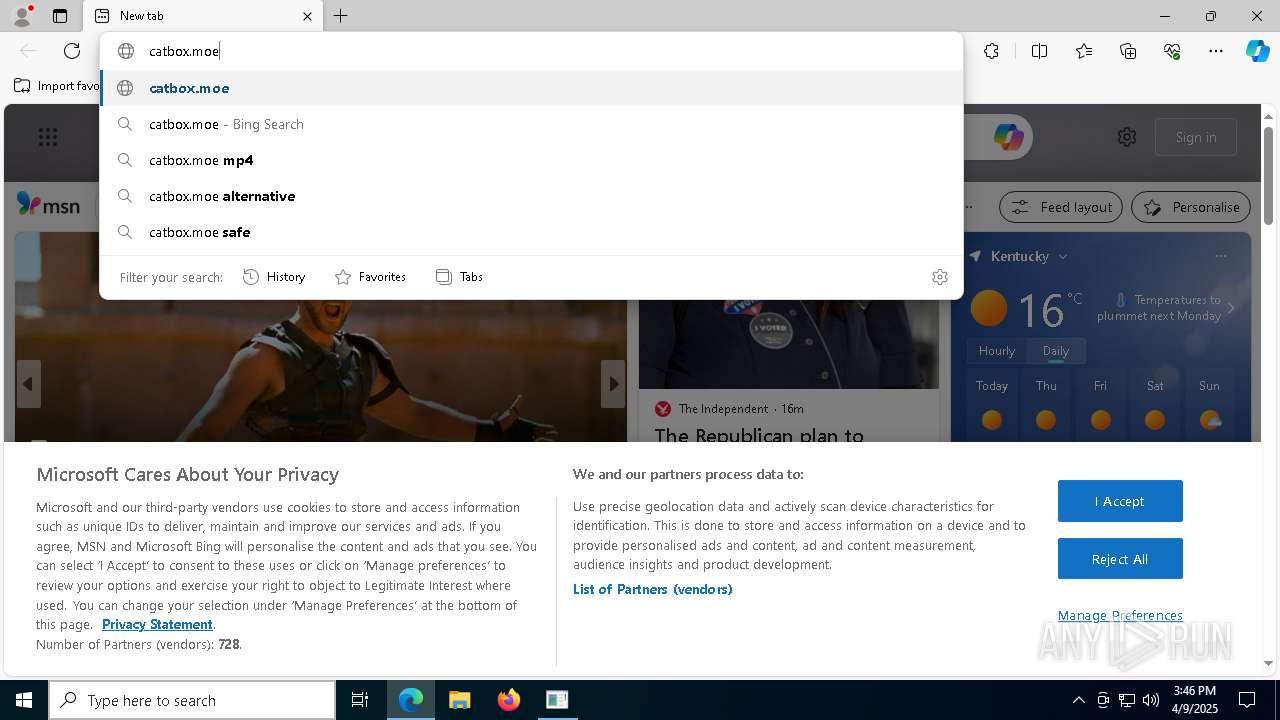1280x720 pixels.
Task: Click the Sign in button
Action: coord(1196,137)
